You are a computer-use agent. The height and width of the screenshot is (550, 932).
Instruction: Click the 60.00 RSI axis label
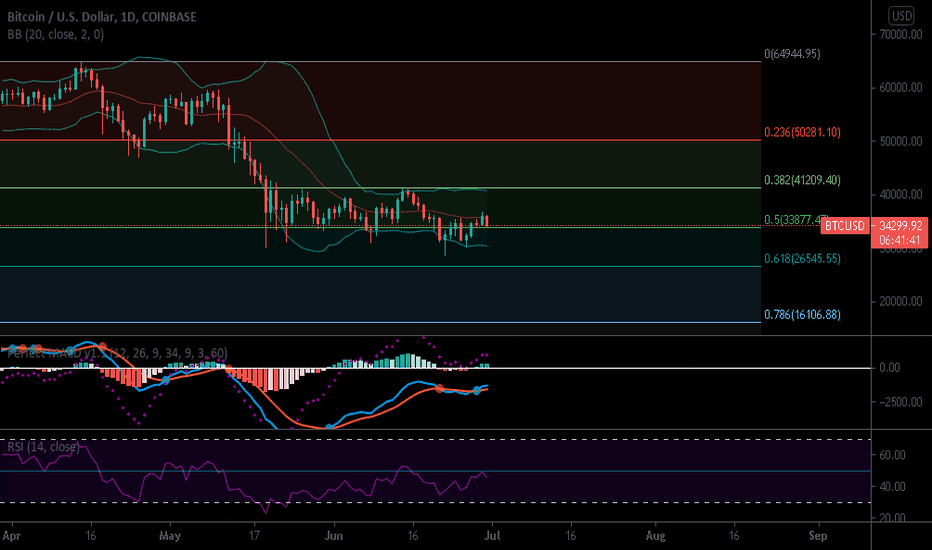click(x=892, y=455)
